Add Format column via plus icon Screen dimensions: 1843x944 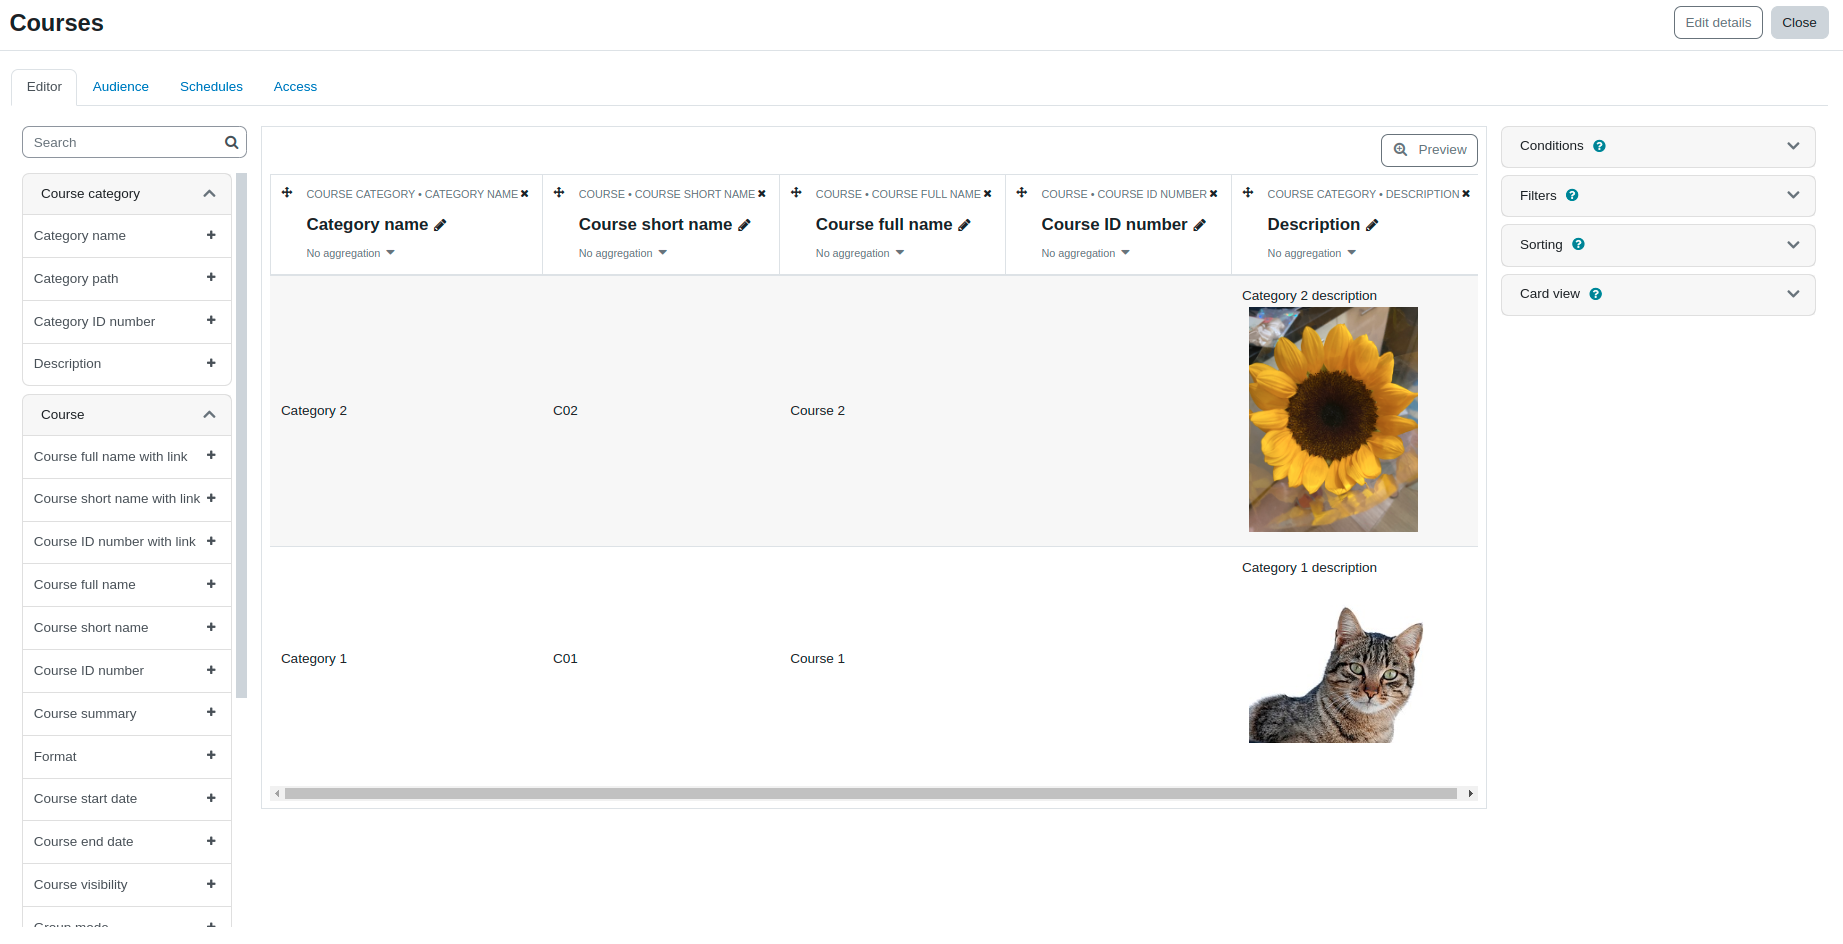point(211,755)
